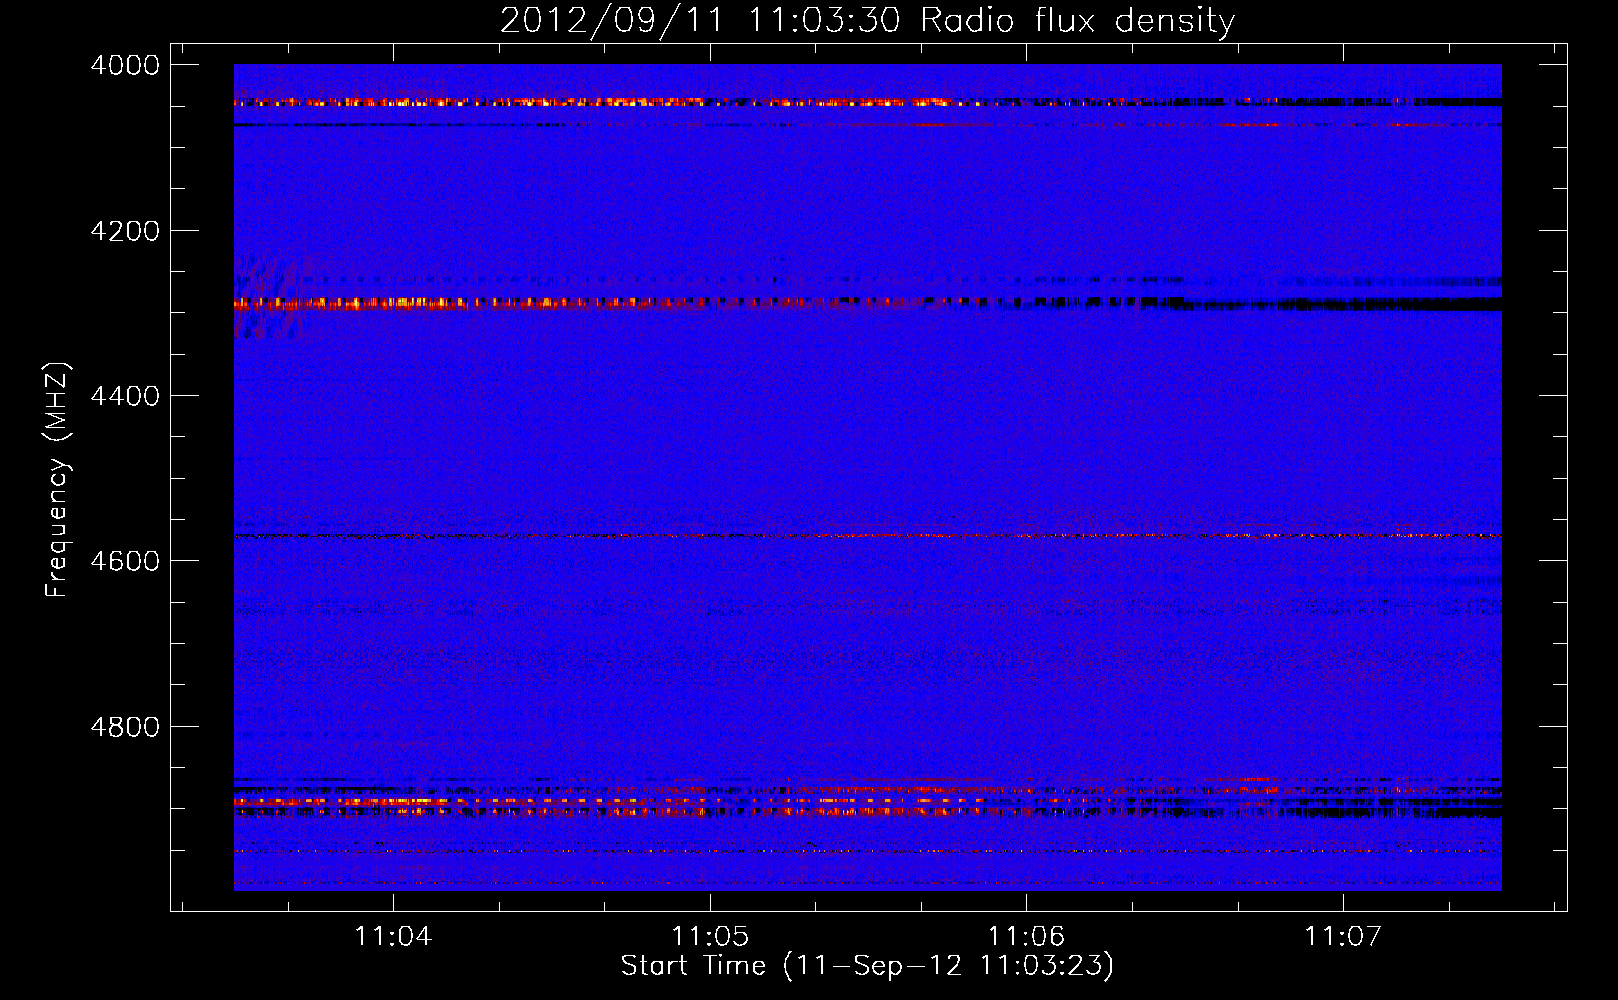This screenshot has height=1000, width=1618.
Task: Select the 4200 frequency axis label
Action: 125,231
